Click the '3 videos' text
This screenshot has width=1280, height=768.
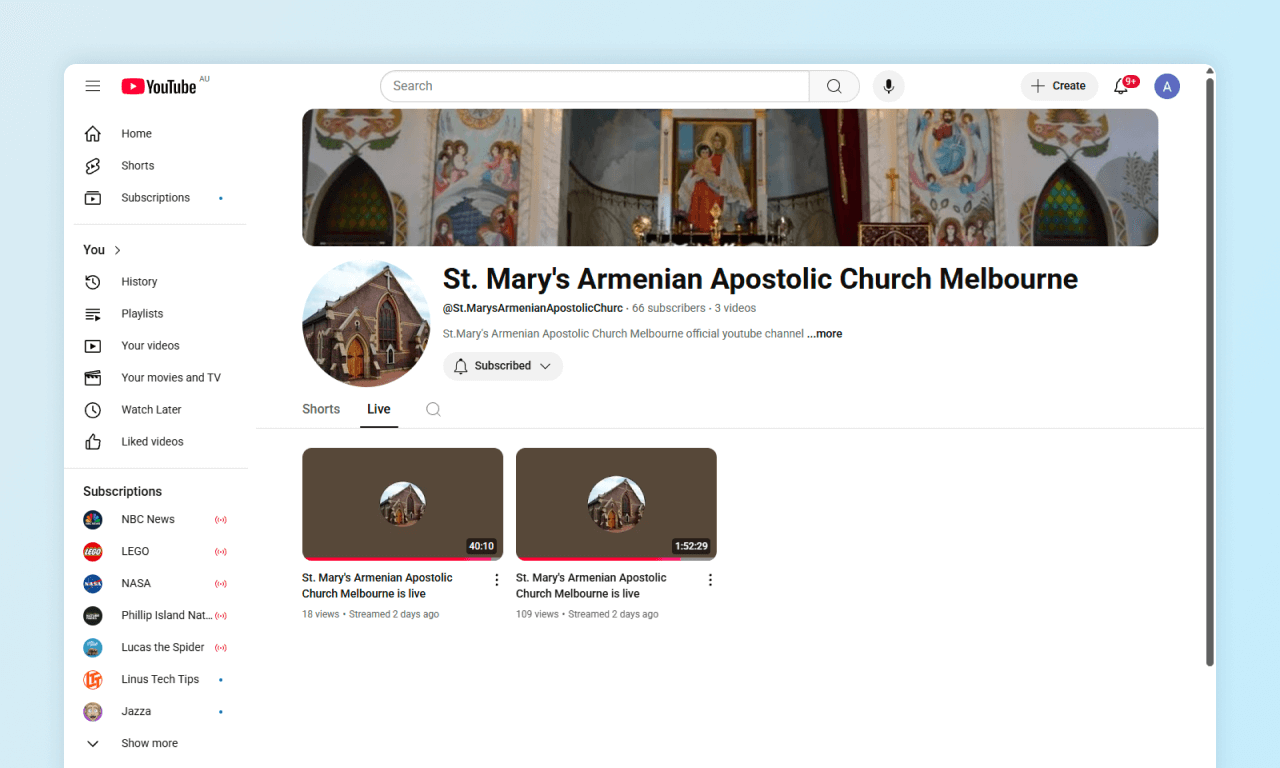(735, 308)
